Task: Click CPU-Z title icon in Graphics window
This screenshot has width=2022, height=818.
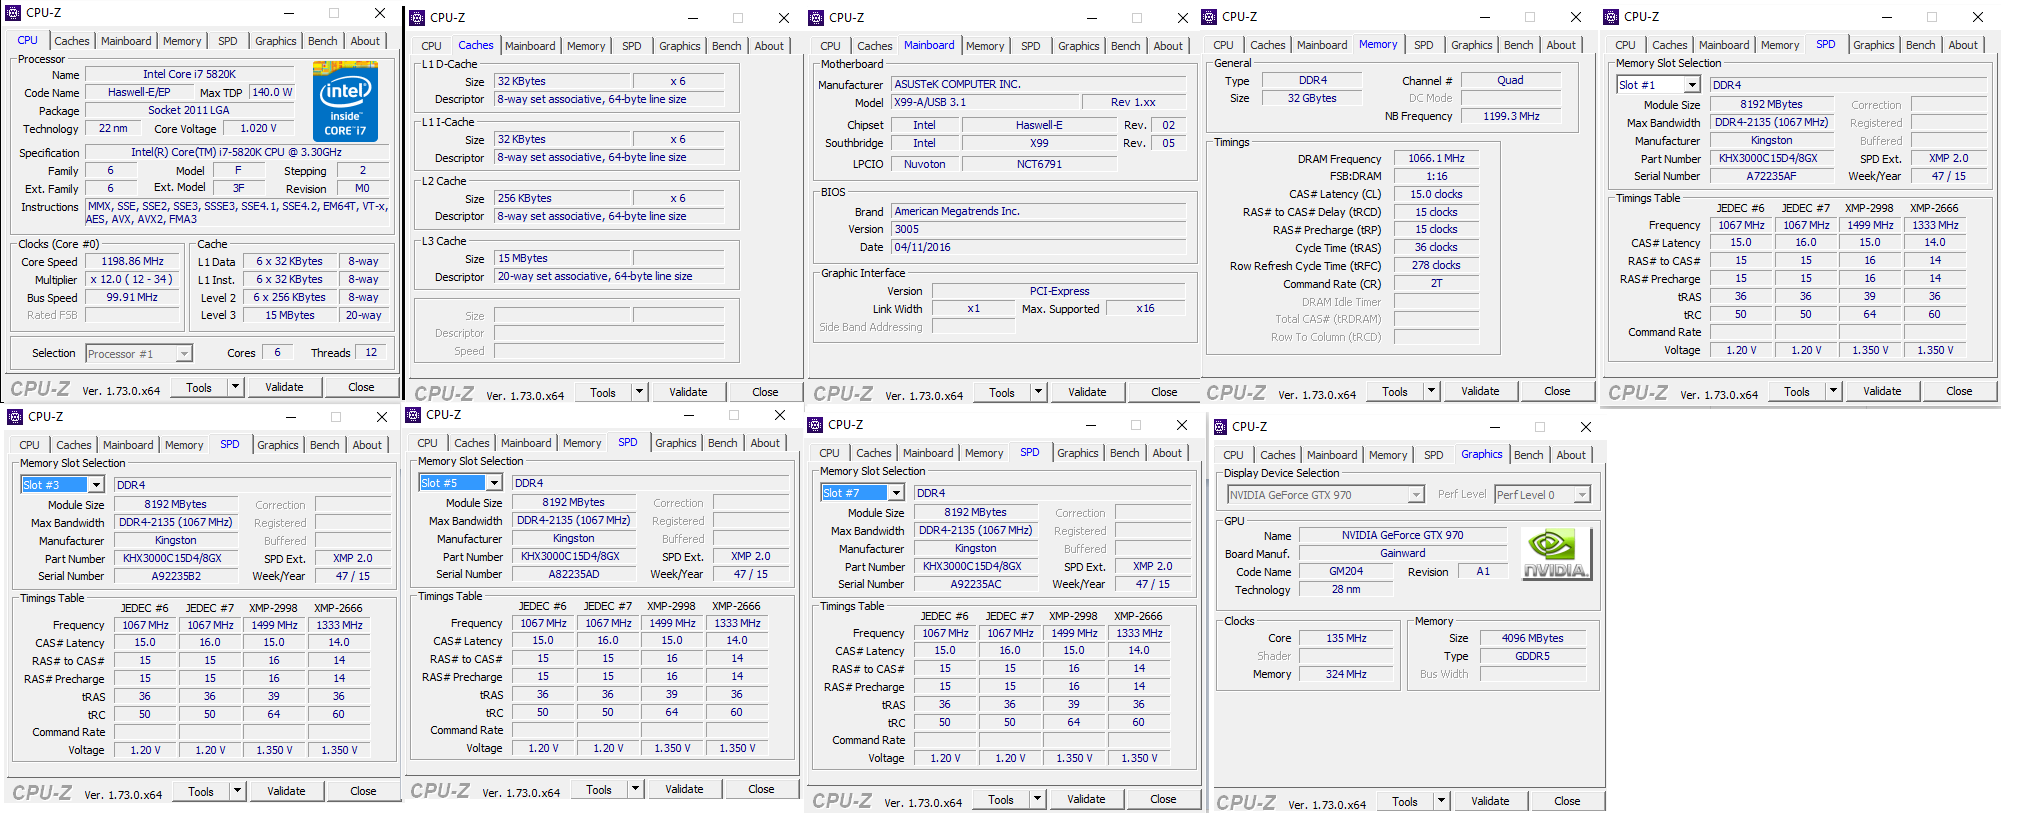Action: pyautogui.click(x=1219, y=427)
